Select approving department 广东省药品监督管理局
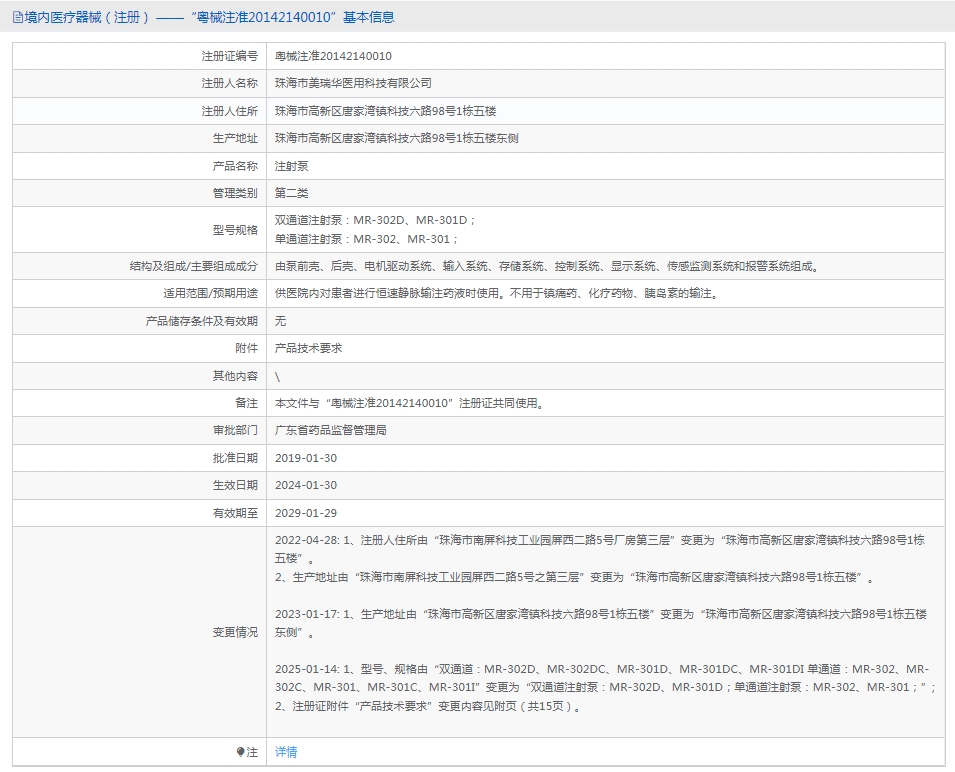The image size is (955, 772). point(331,430)
